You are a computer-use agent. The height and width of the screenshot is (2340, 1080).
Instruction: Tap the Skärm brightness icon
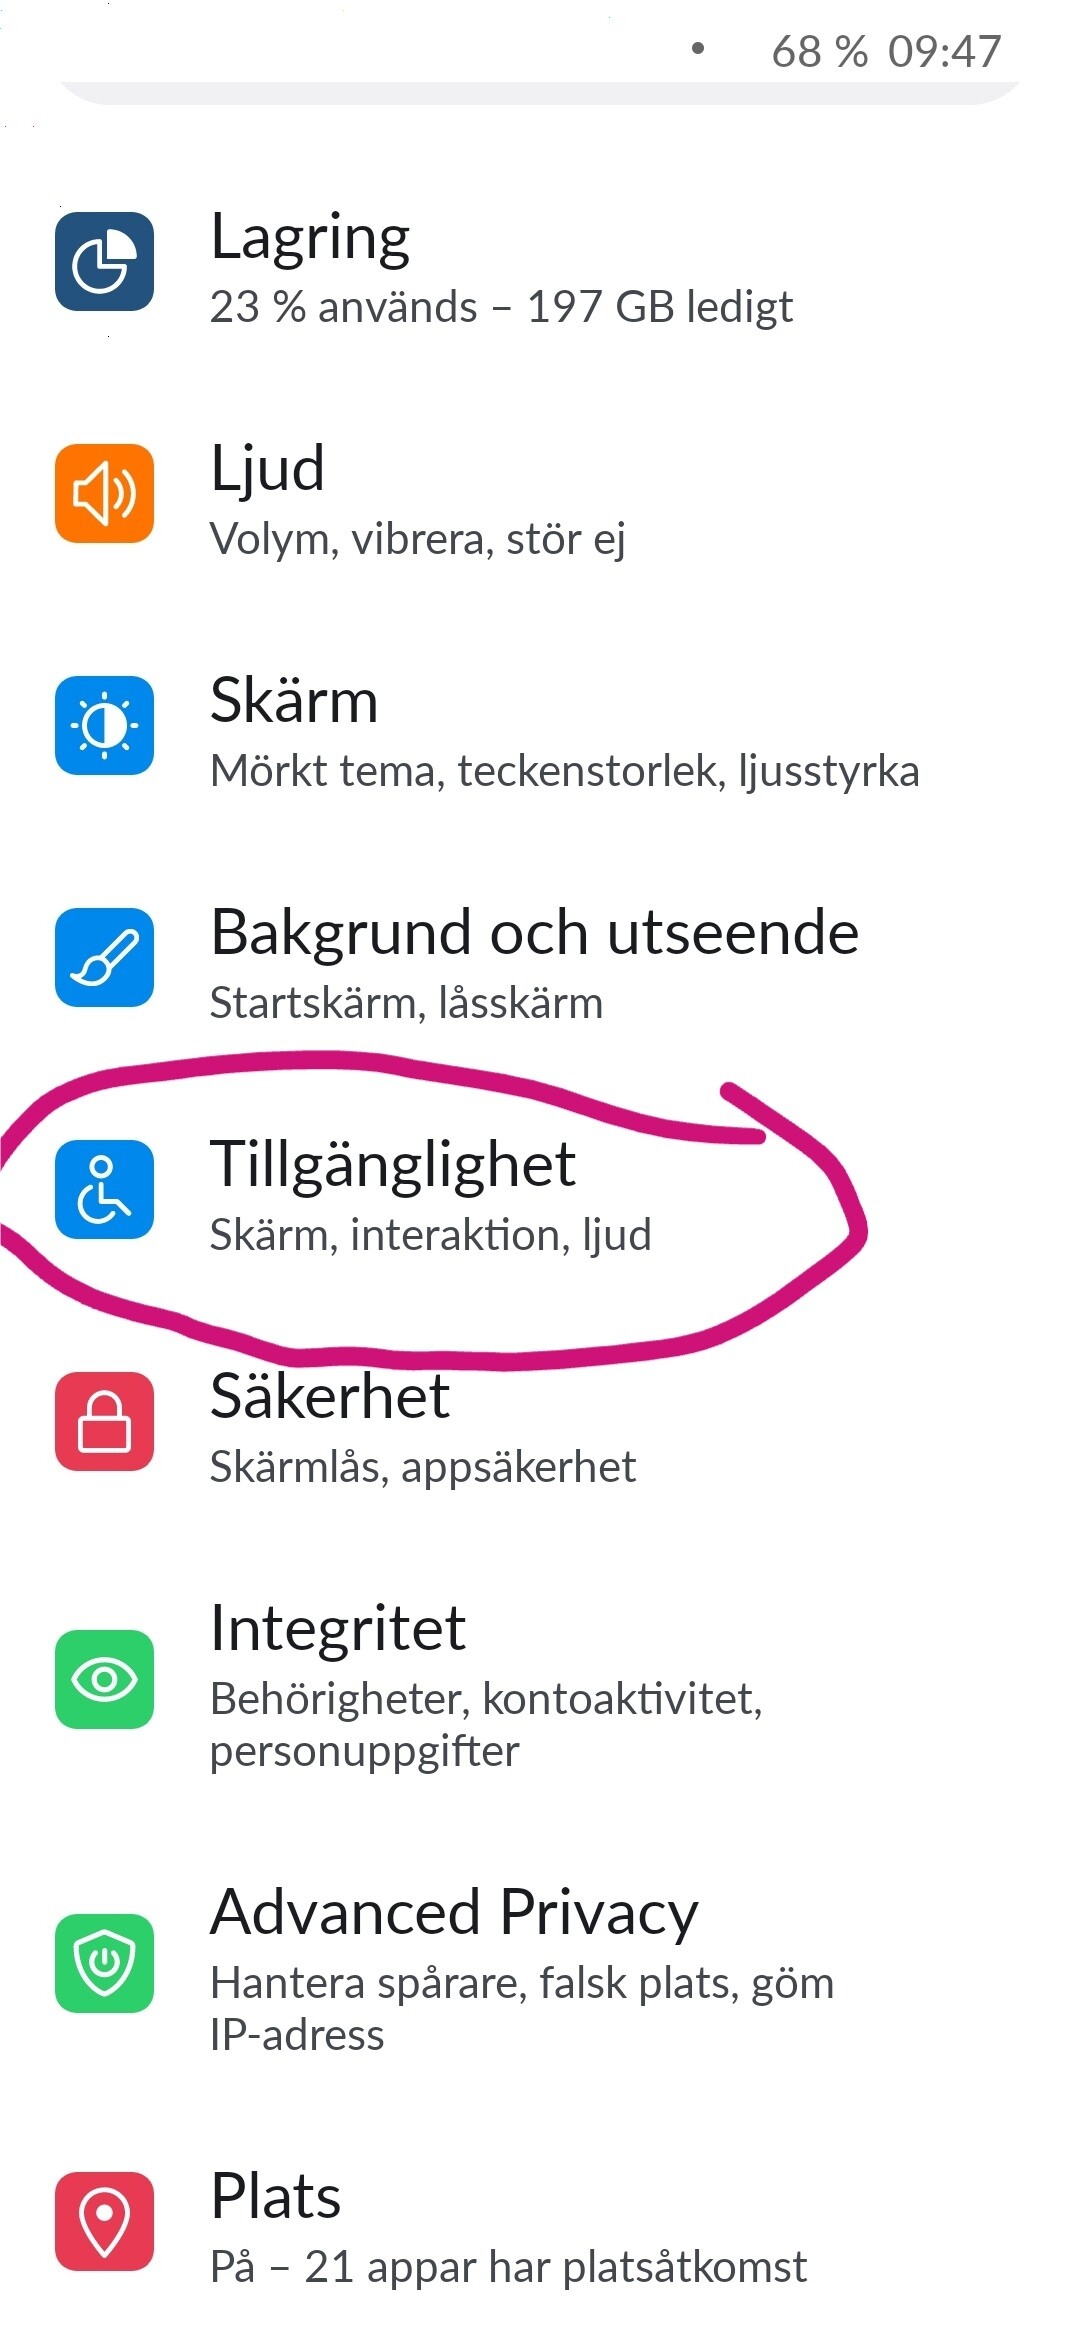104,725
